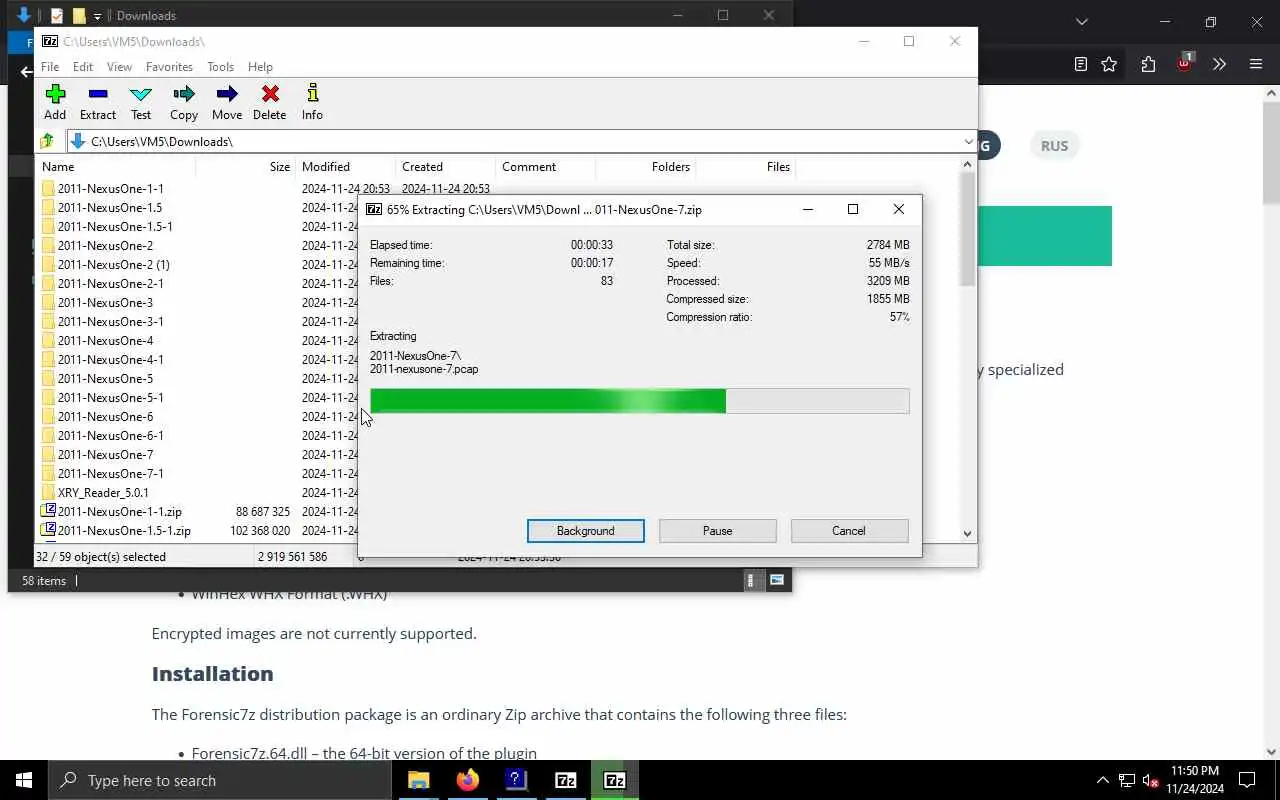Click the 7-Zip icon in the extraction dialog title
1280x800 pixels.
tap(374, 209)
